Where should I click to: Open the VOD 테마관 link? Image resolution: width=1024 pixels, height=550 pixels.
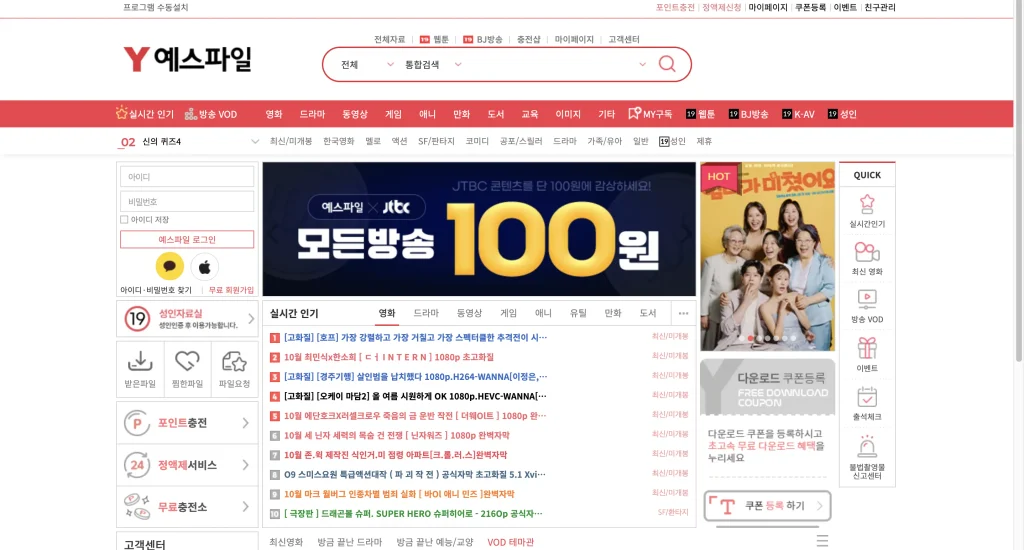(510, 542)
